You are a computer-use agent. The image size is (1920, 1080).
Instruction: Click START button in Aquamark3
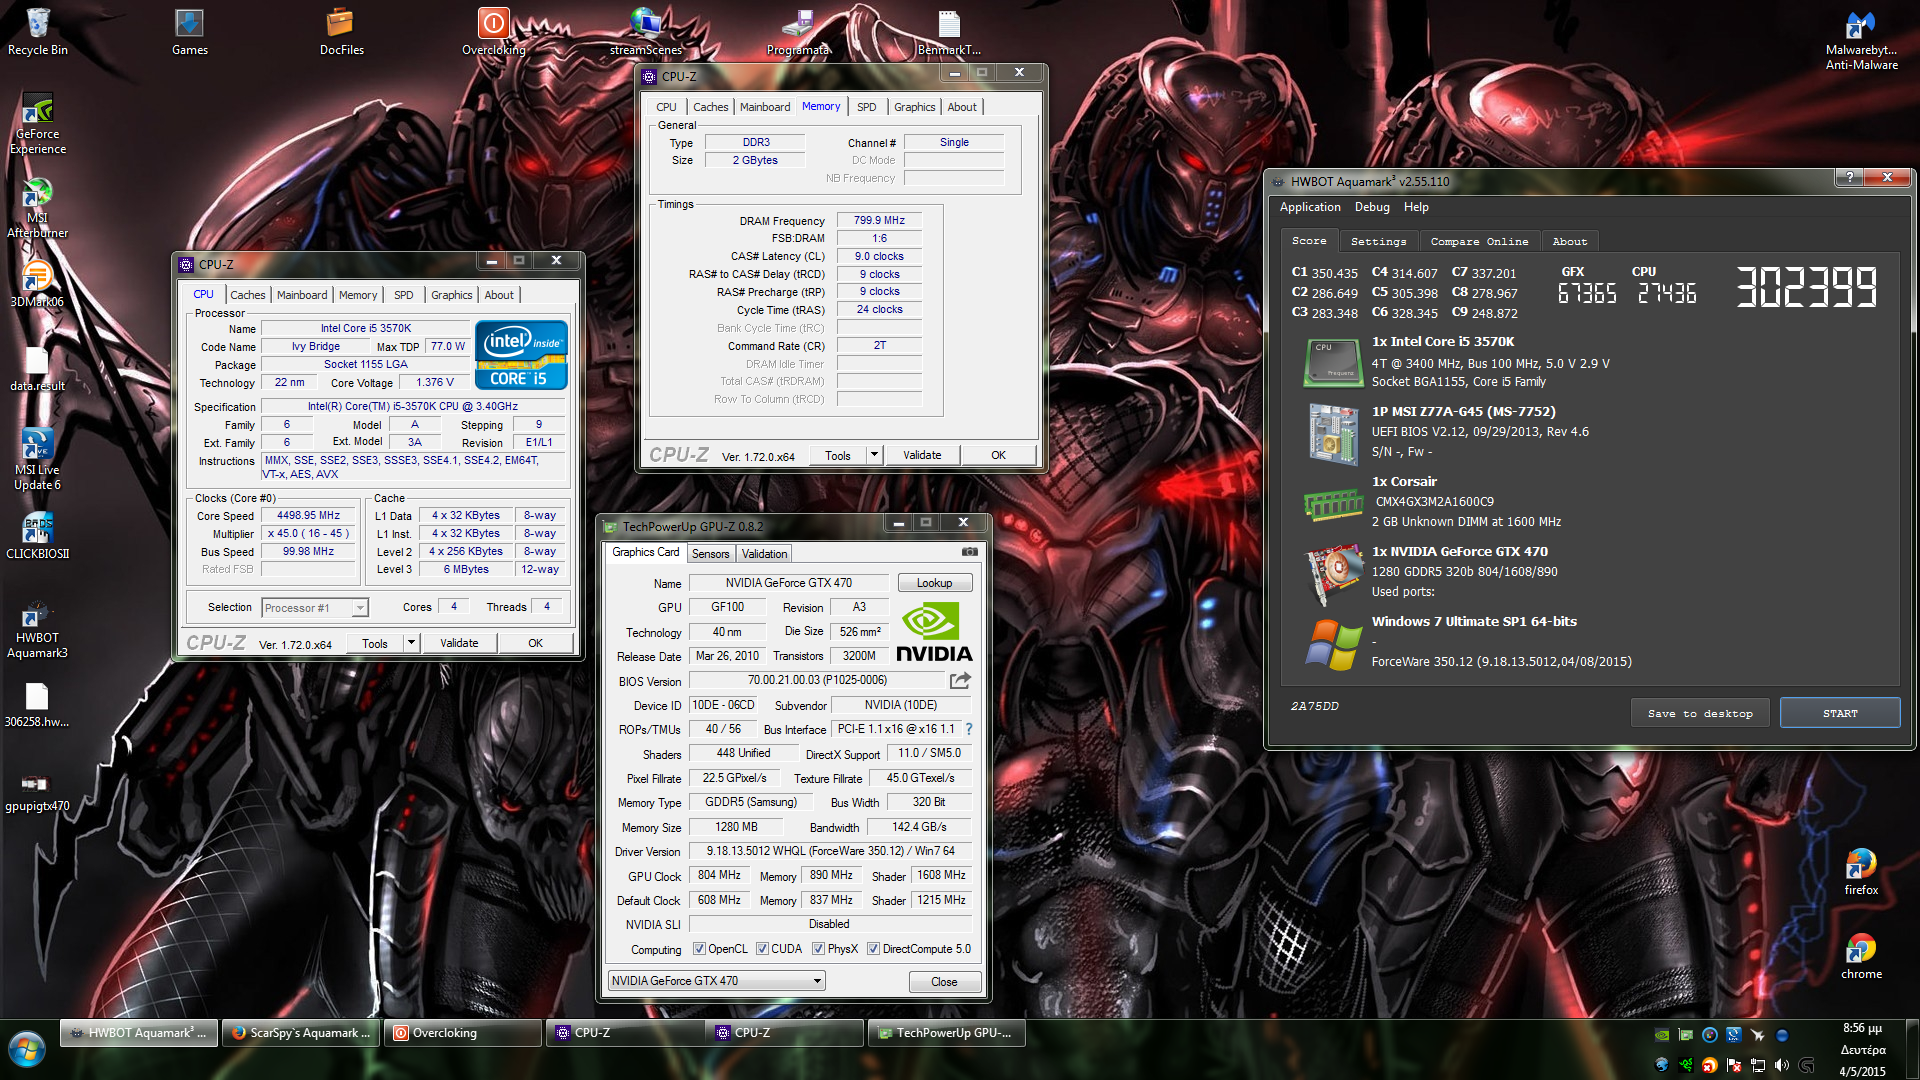point(1840,713)
